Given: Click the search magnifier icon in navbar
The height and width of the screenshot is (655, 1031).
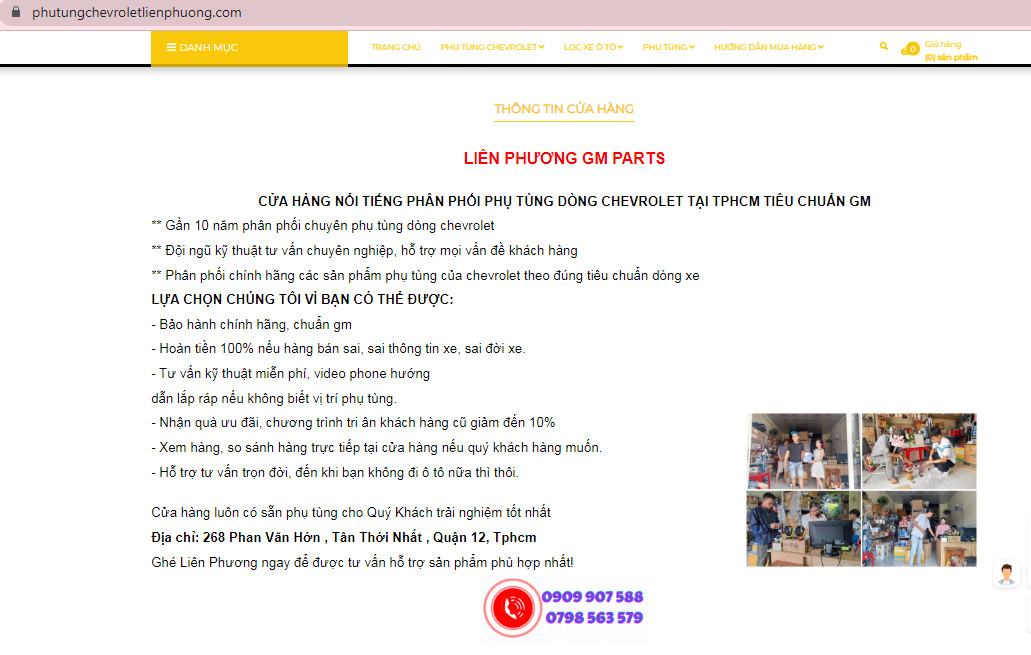Looking at the screenshot, I should coord(883,46).
